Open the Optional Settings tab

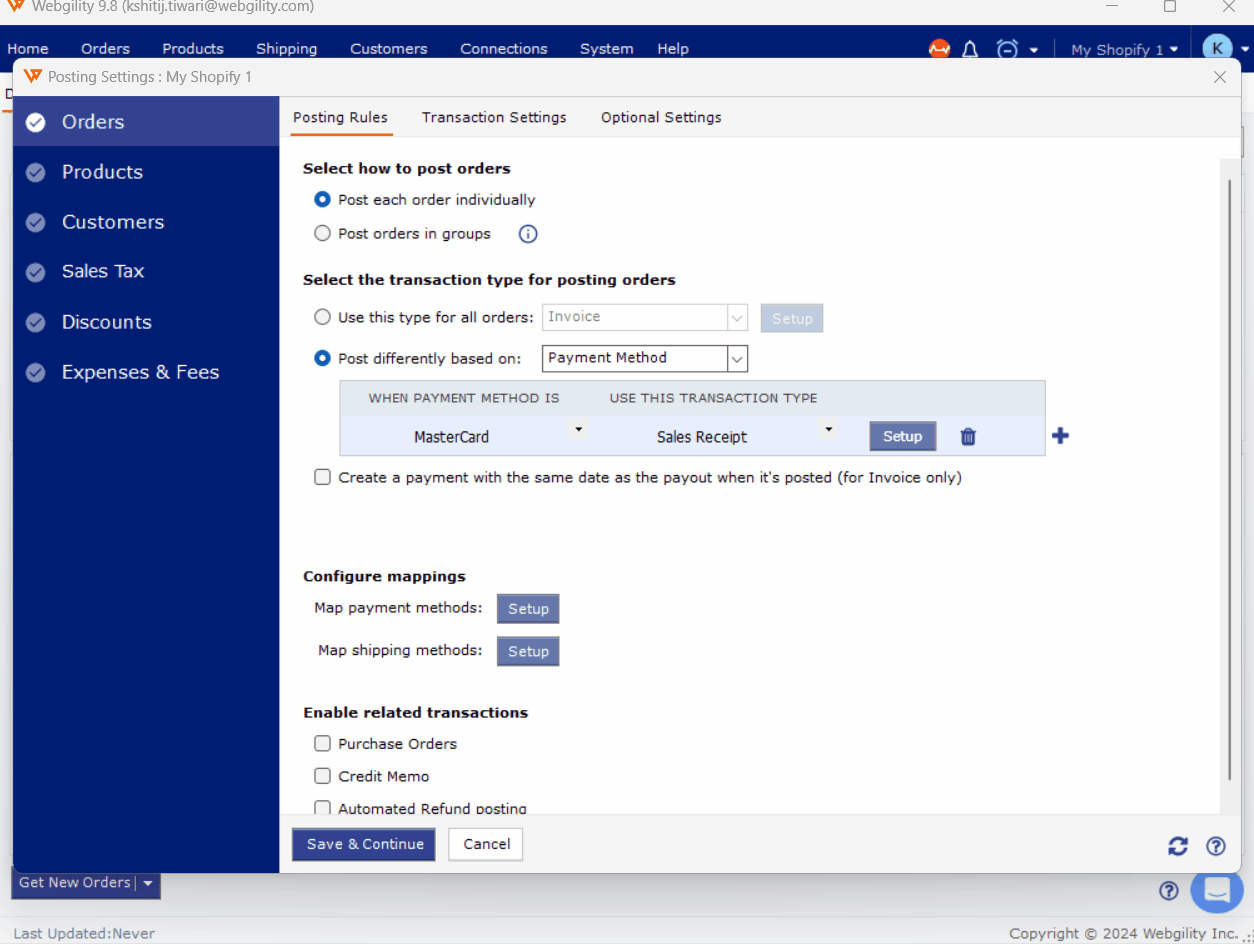click(x=661, y=117)
